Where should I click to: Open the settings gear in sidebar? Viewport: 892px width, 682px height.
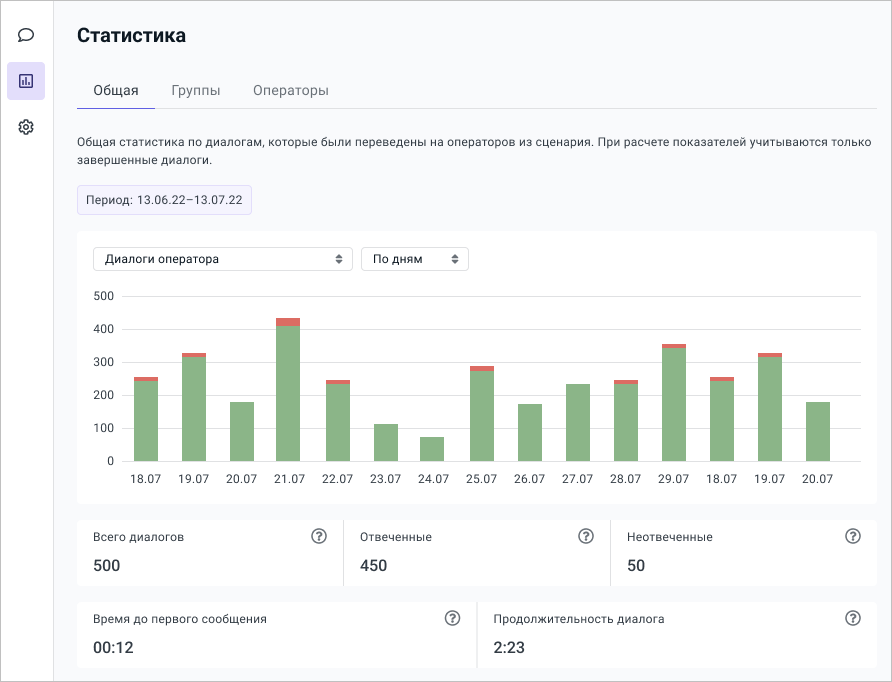[26, 127]
